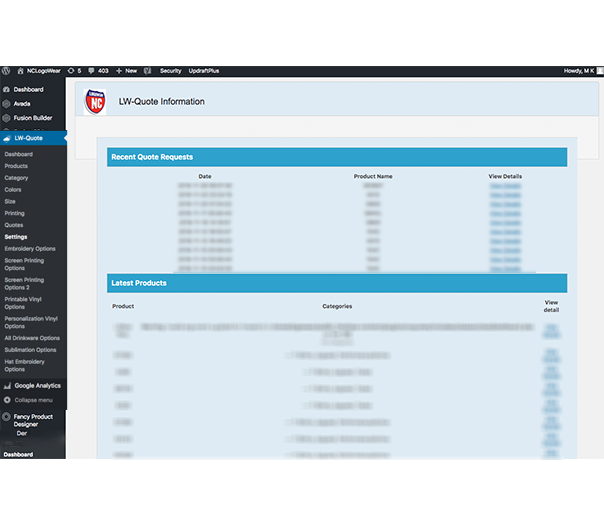
Task: Click the Fusion Builder sidebar icon
Action: point(7,118)
